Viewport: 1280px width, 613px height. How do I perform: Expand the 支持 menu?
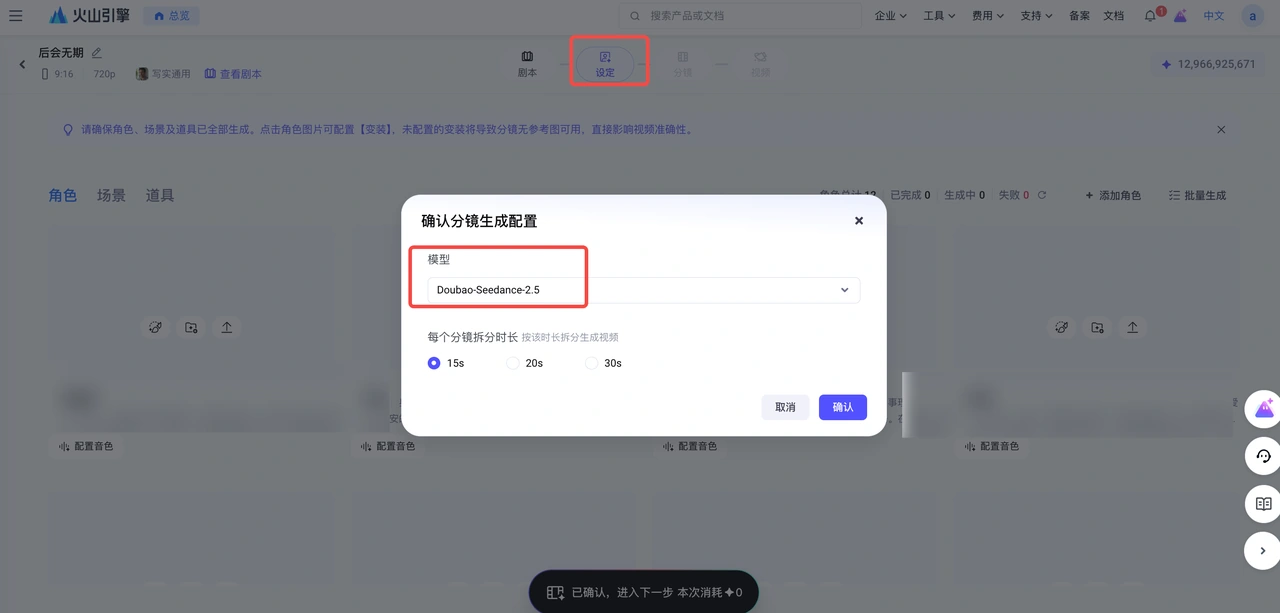(x=1036, y=16)
